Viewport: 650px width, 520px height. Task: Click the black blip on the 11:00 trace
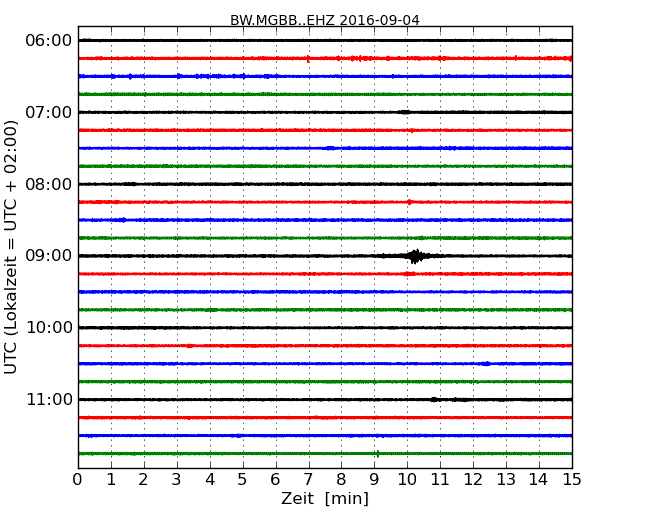pyautogui.click(x=434, y=399)
